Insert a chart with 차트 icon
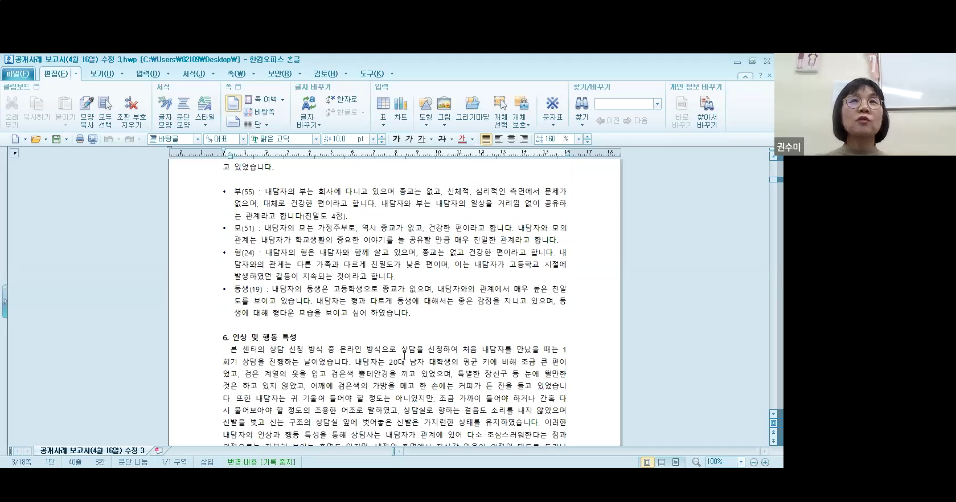Screen dimensions: 956x502 point(401,108)
